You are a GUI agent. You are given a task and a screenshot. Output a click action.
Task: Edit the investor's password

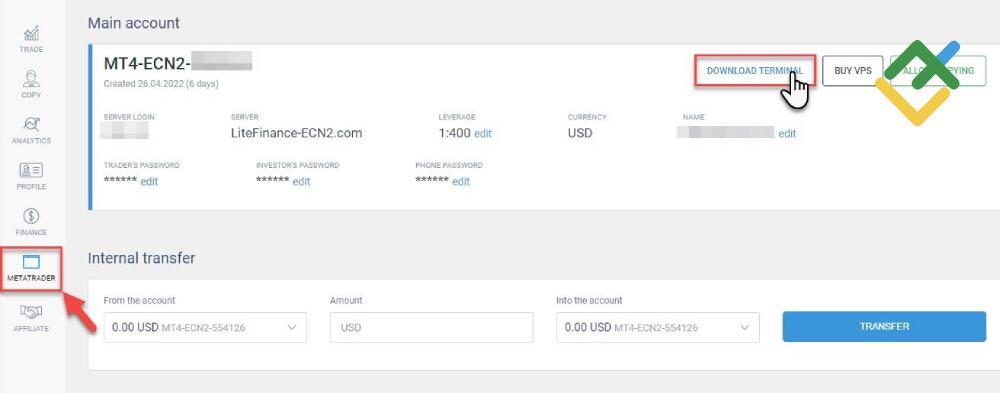coord(301,181)
